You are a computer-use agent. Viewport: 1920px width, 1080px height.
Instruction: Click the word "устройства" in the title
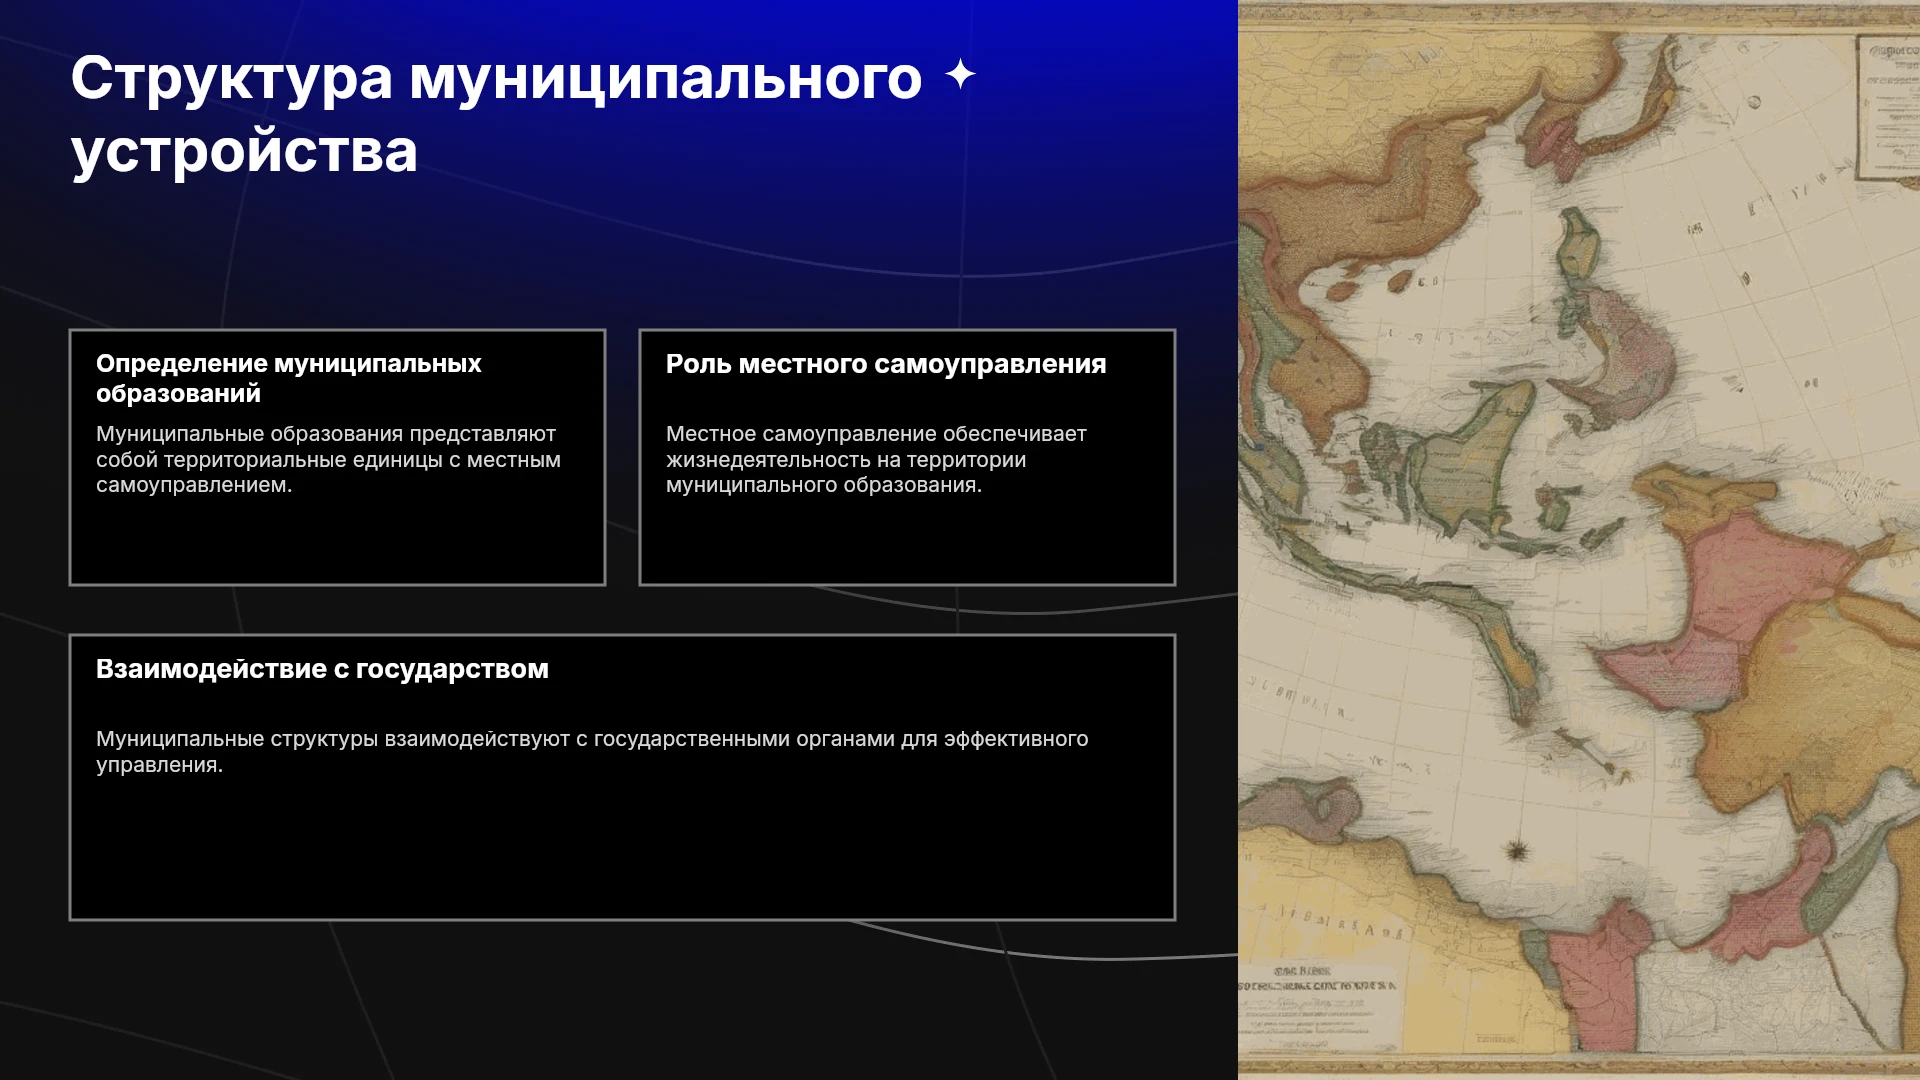[x=244, y=152]
